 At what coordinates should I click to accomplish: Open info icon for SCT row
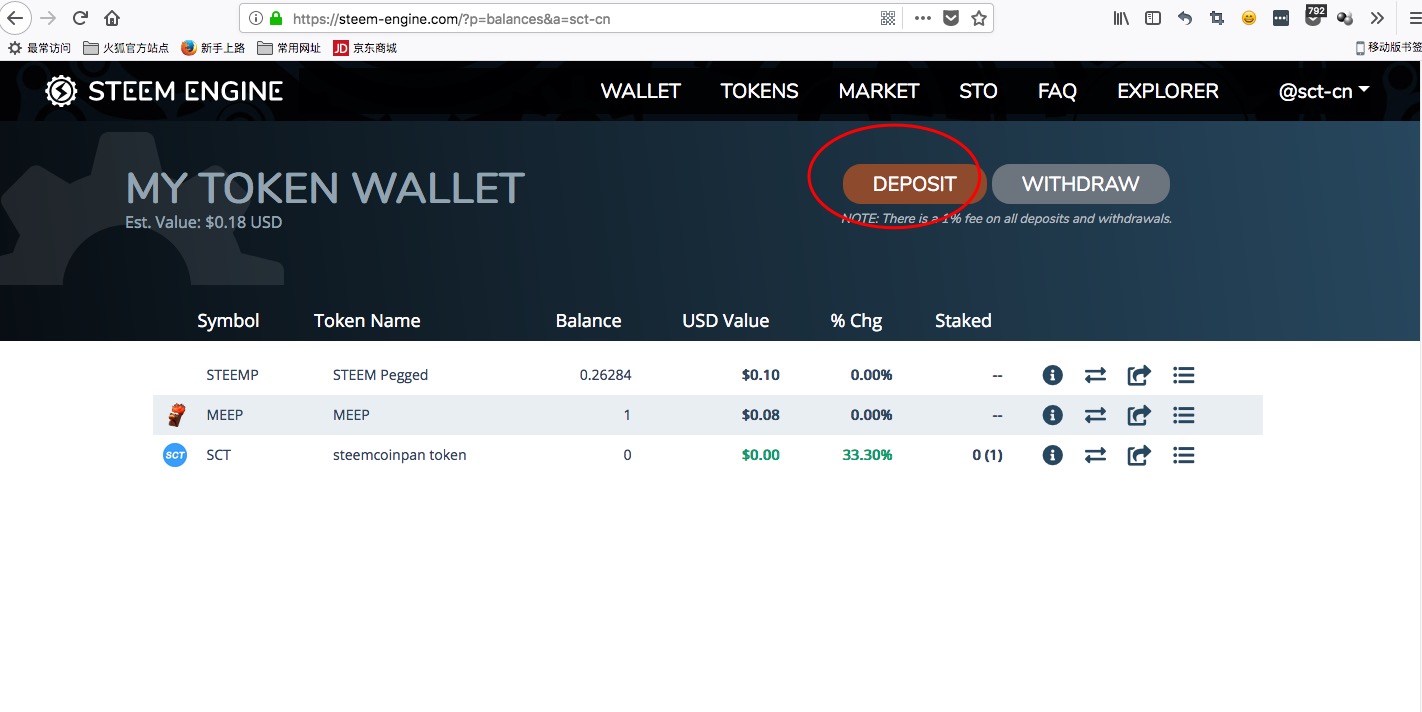(1052, 455)
